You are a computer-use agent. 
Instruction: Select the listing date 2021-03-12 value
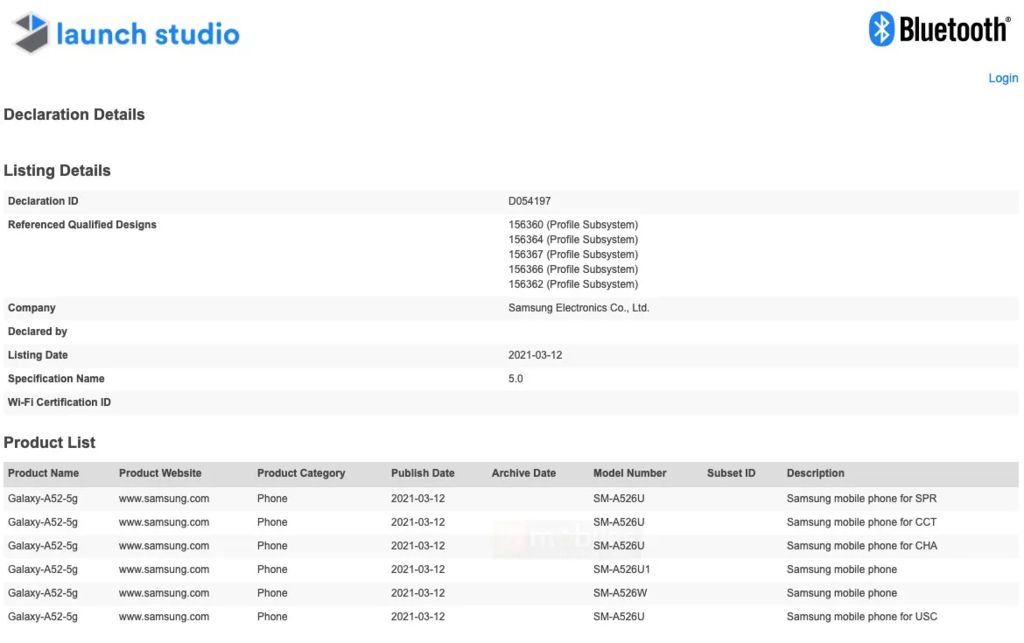535,355
